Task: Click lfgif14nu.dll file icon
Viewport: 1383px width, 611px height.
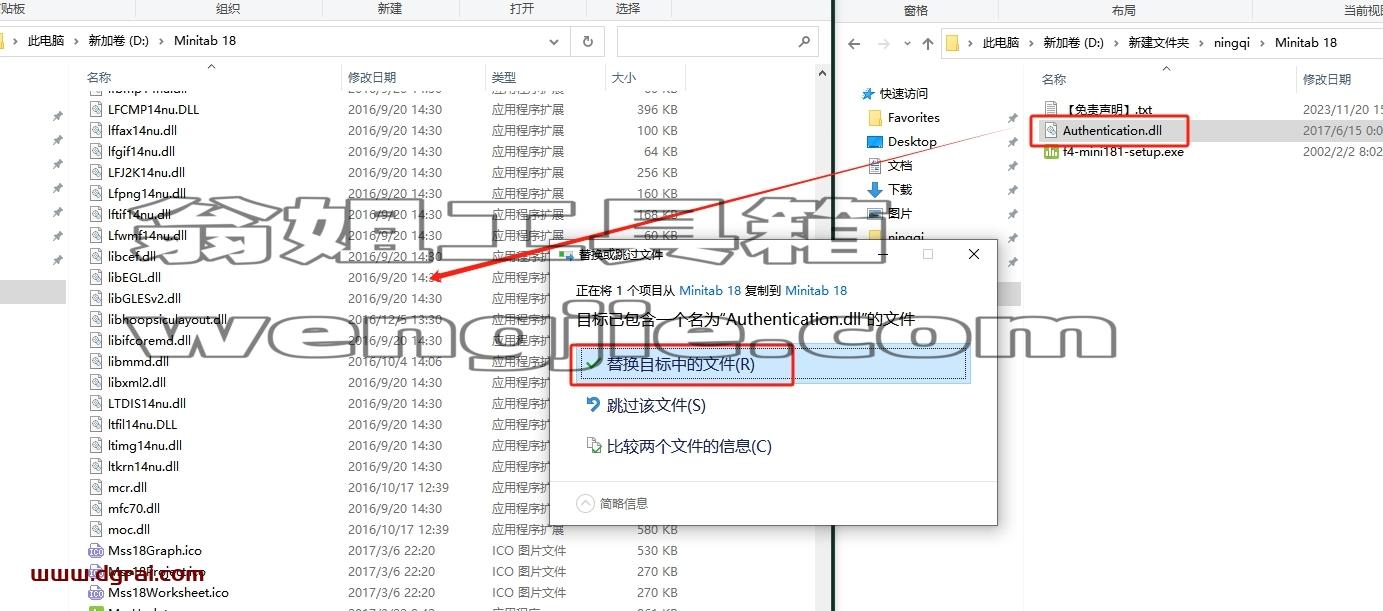Action: [96, 151]
